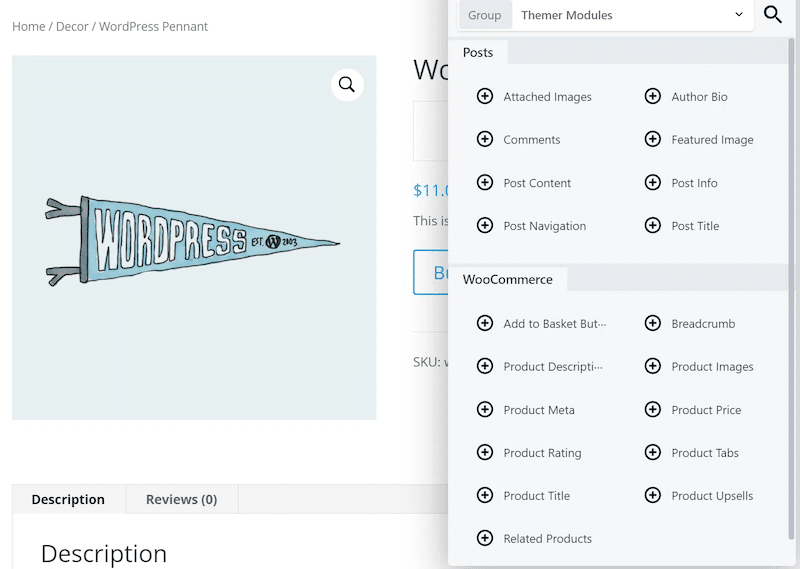
Task: Click plus icon beside Product Rating
Action: pos(485,452)
